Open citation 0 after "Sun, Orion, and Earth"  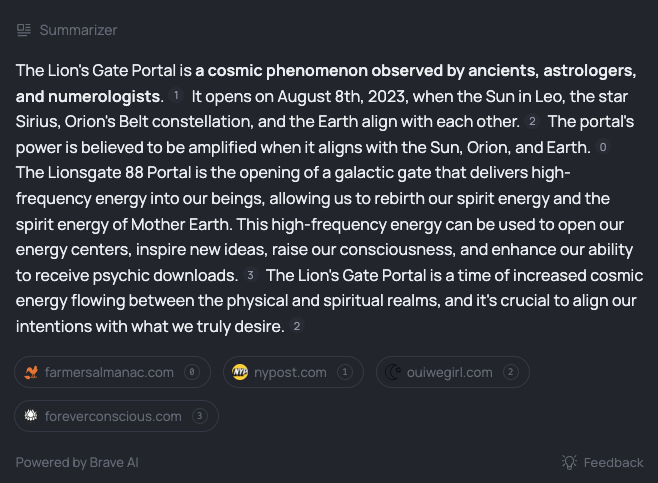(x=603, y=147)
